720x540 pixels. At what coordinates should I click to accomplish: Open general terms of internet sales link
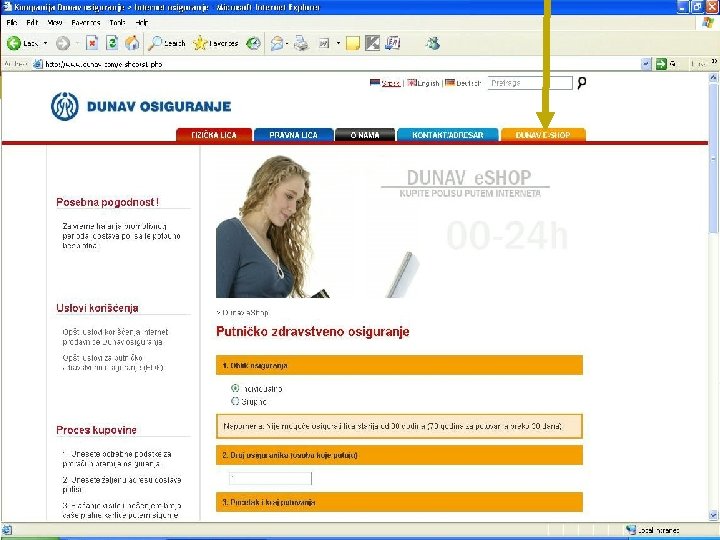pyautogui.click(x=115, y=337)
